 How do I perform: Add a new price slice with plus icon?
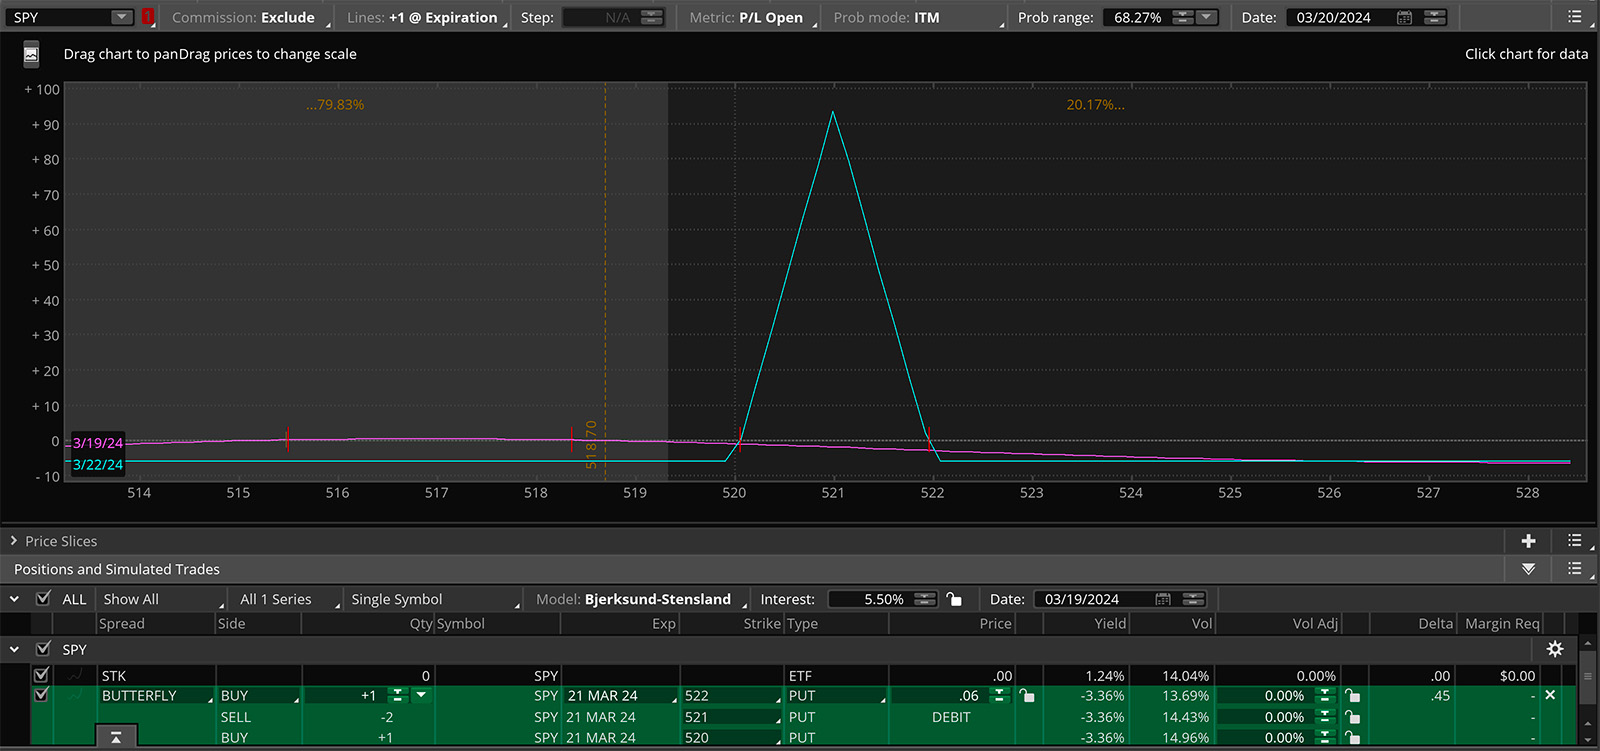[x=1528, y=541]
